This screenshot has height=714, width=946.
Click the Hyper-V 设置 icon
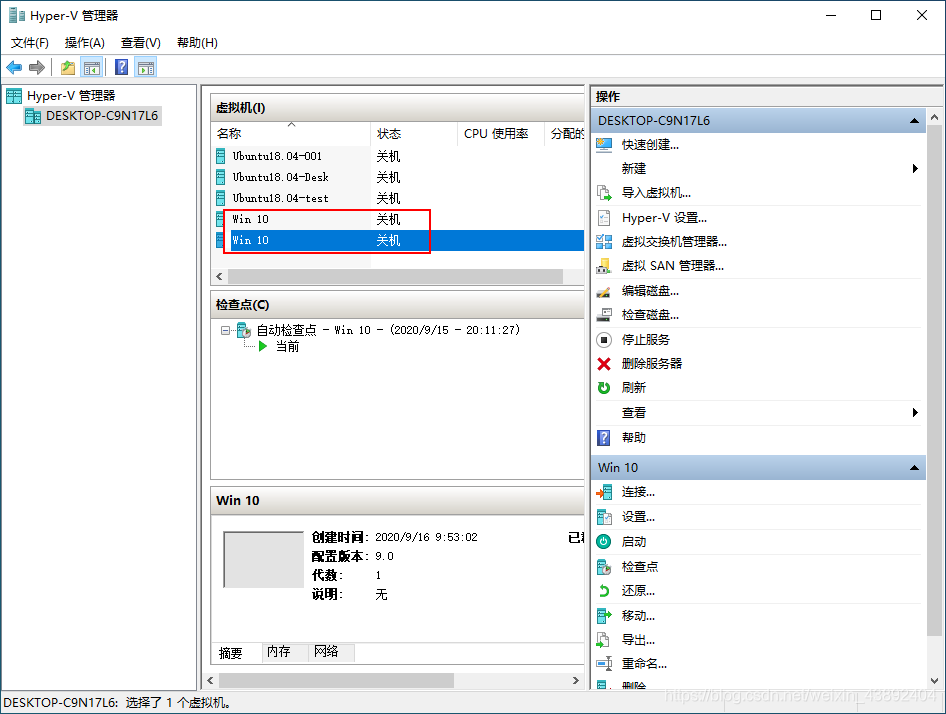tap(604, 218)
